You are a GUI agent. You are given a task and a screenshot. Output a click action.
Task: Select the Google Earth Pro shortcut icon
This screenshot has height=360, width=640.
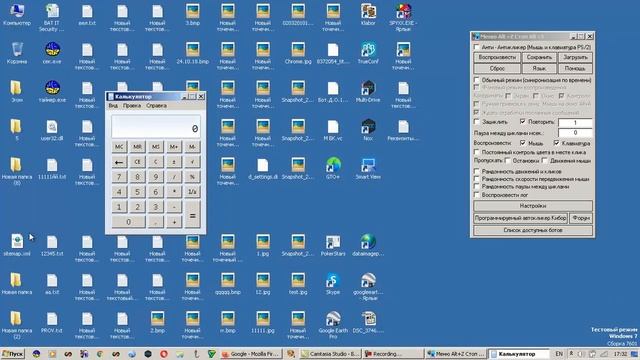tap(333, 325)
